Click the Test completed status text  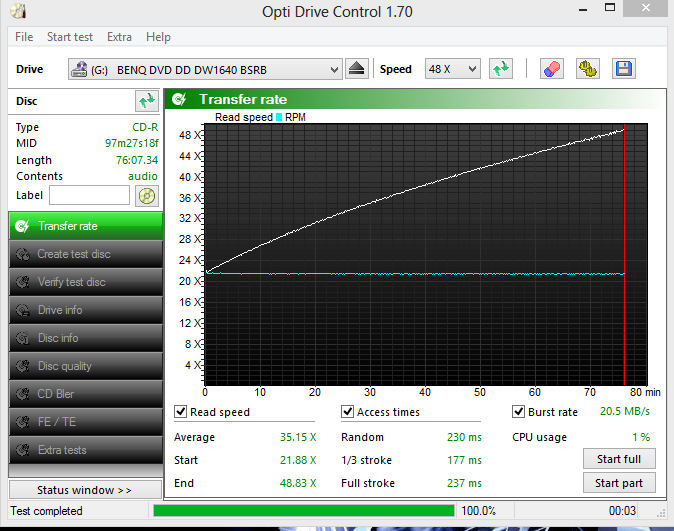(46, 511)
